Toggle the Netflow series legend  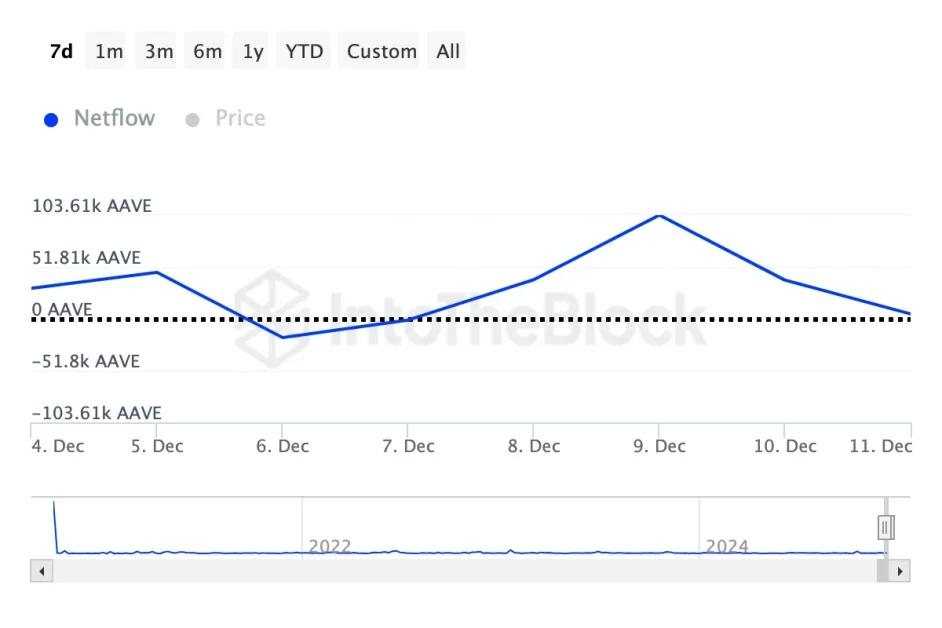pos(114,118)
